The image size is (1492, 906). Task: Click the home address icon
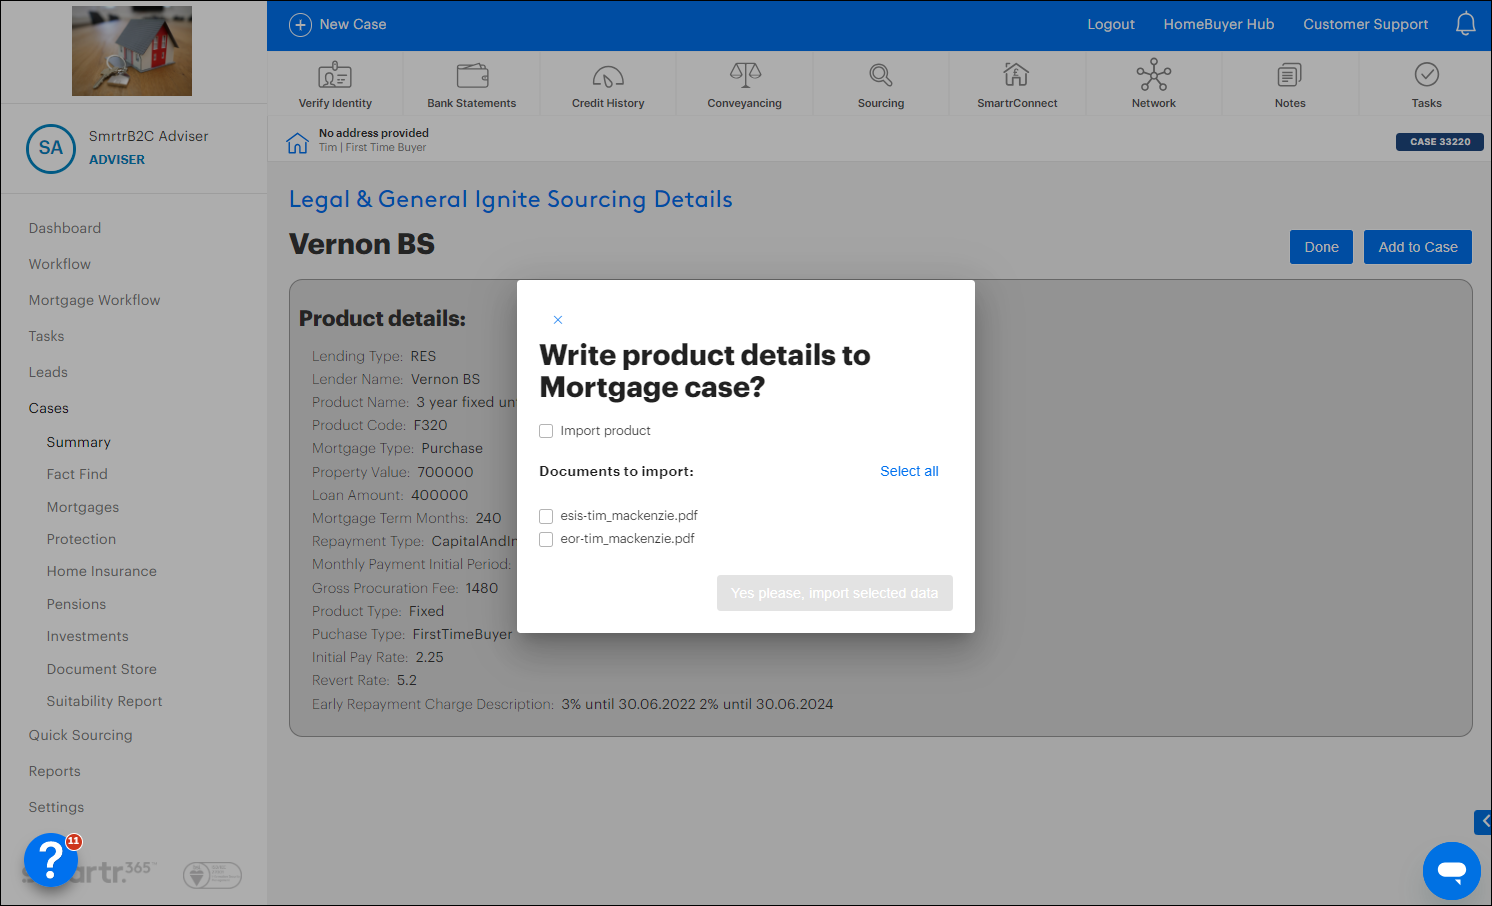tap(297, 143)
